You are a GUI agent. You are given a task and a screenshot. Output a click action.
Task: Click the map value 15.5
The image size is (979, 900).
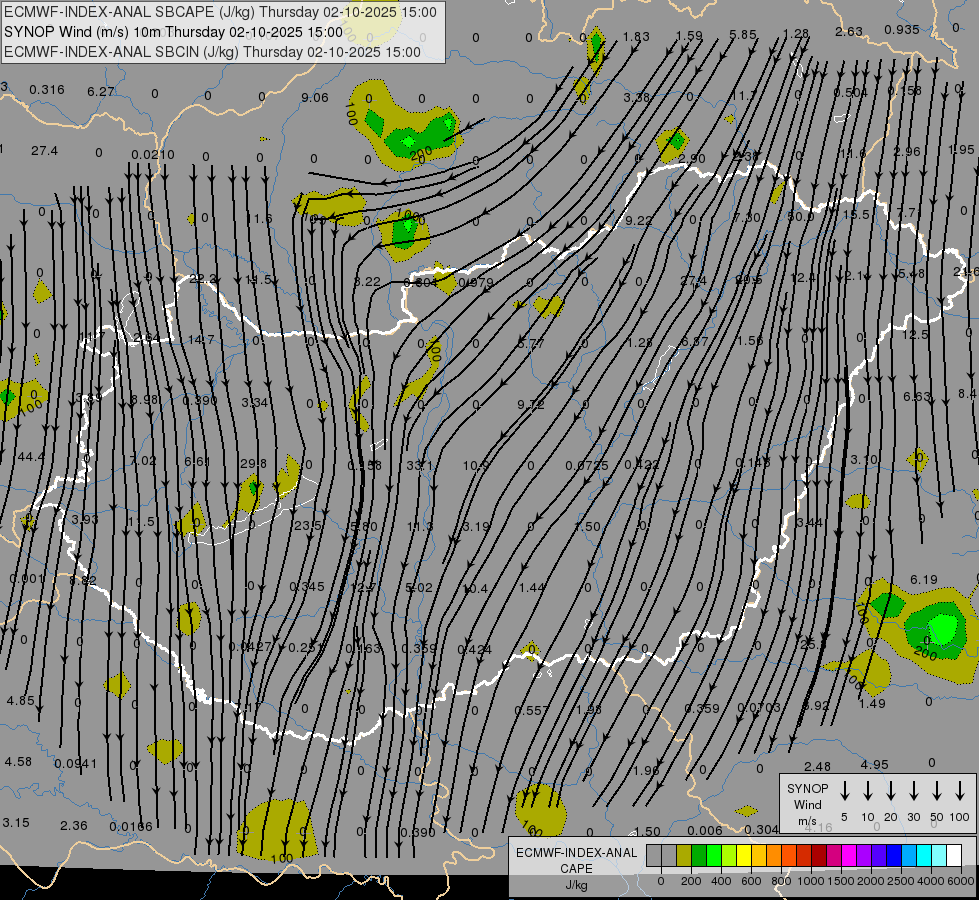pos(856,214)
